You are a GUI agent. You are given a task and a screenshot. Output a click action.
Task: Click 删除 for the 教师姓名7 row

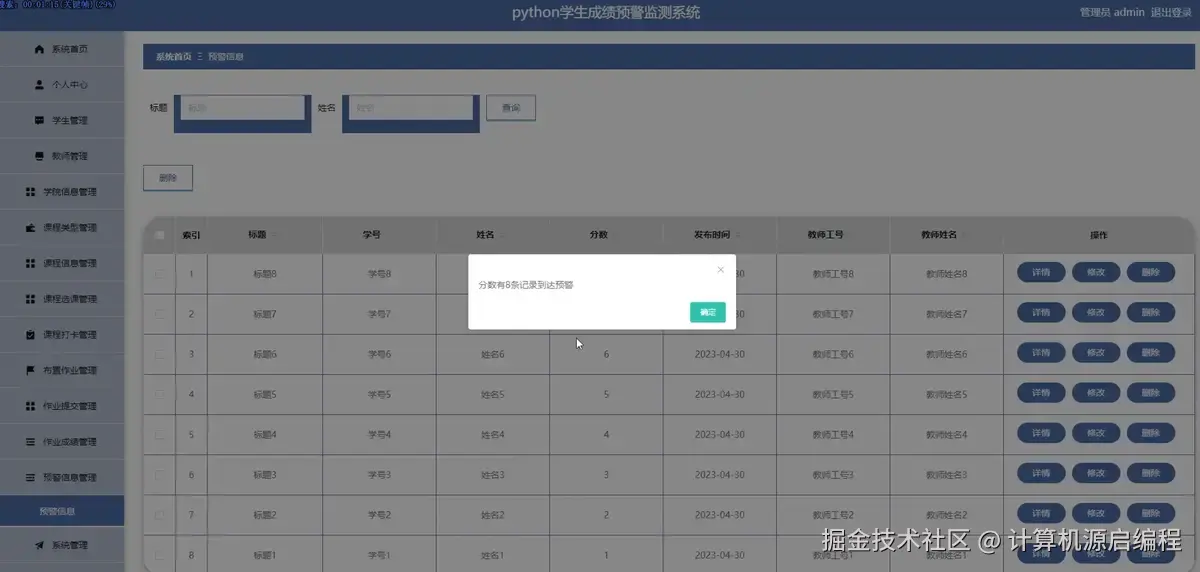[1151, 313]
